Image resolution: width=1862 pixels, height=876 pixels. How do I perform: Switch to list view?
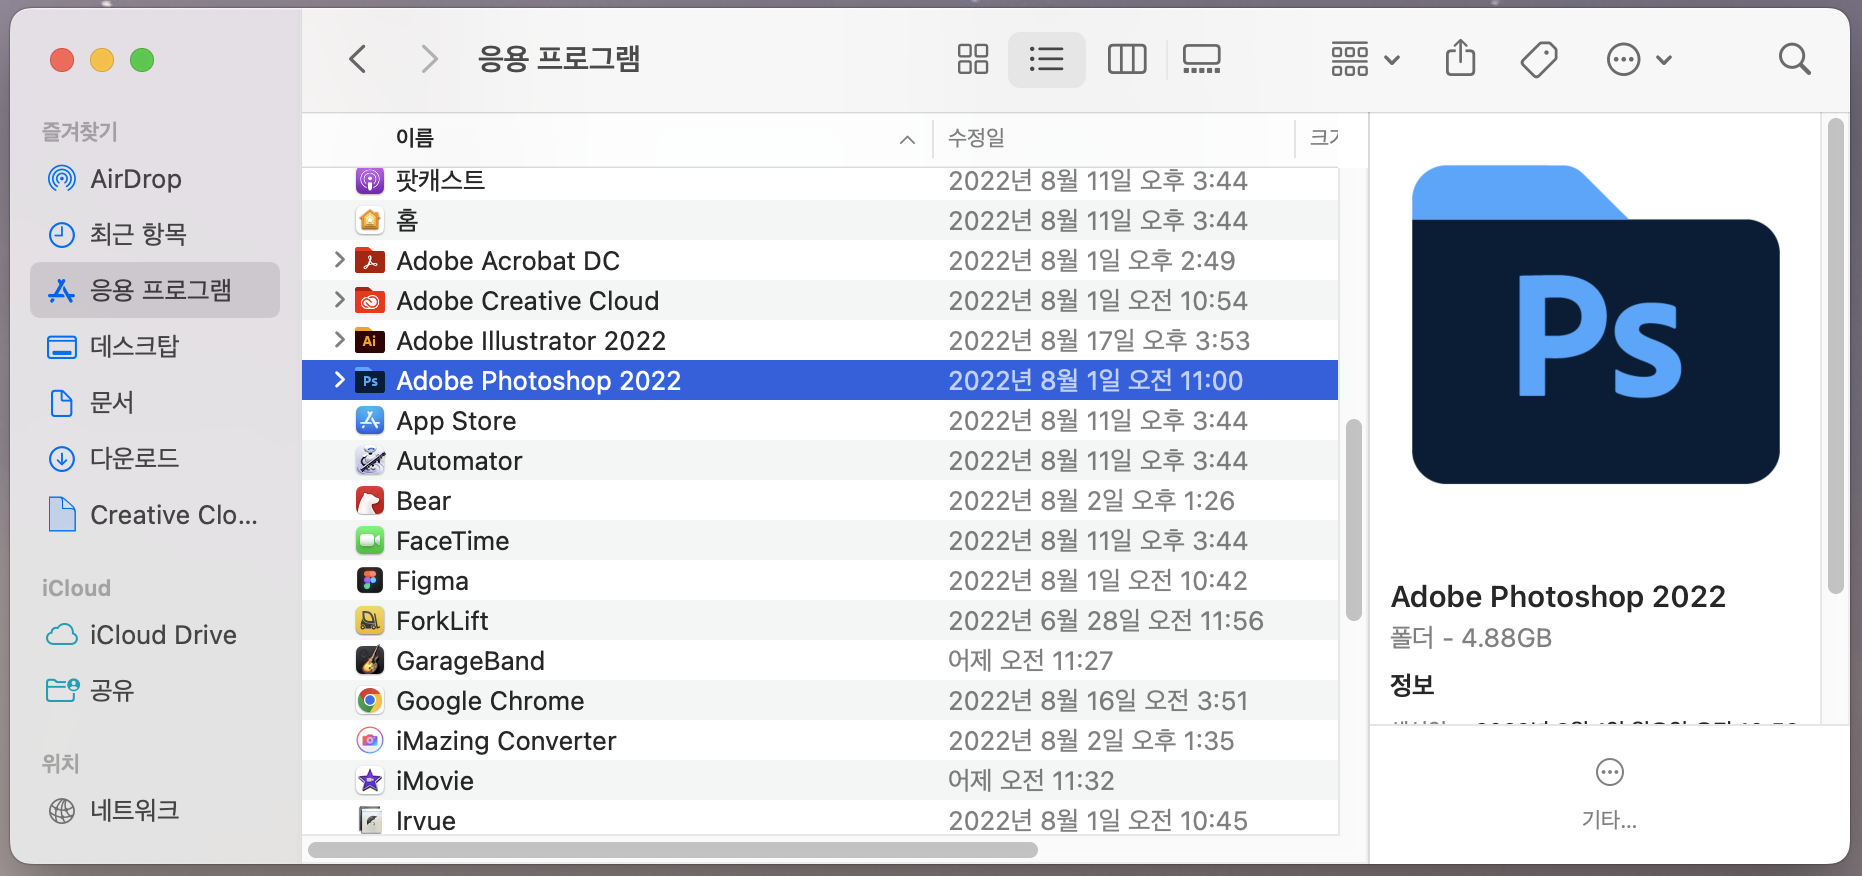pyautogui.click(x=1046, y=59)
